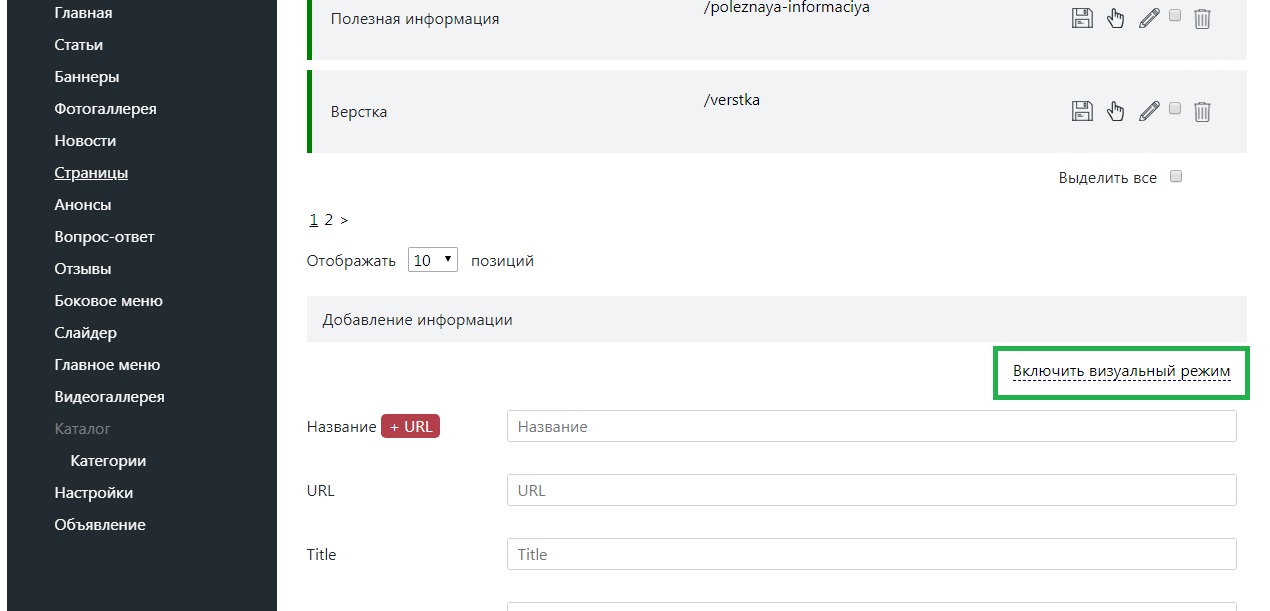
Task: Delete Верстка via trash icon
Action: [1202, 111]
